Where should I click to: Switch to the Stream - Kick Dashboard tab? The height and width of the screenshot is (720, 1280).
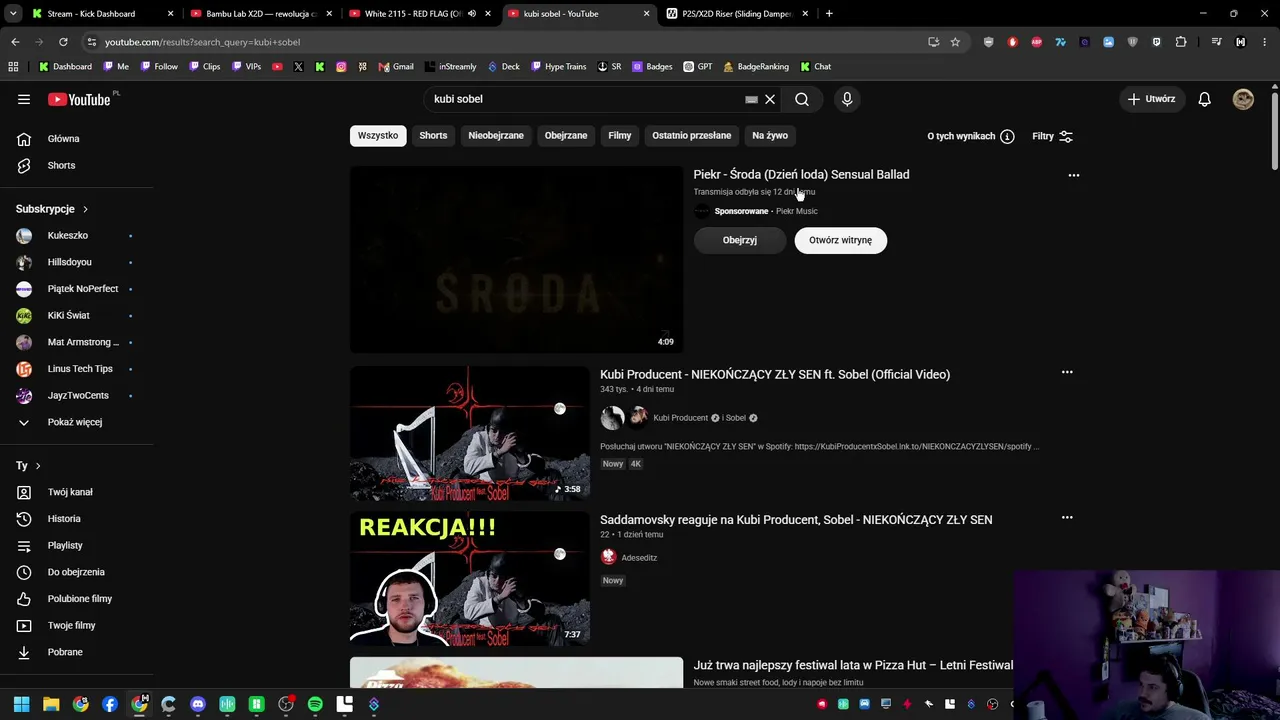tap(100, 14)
